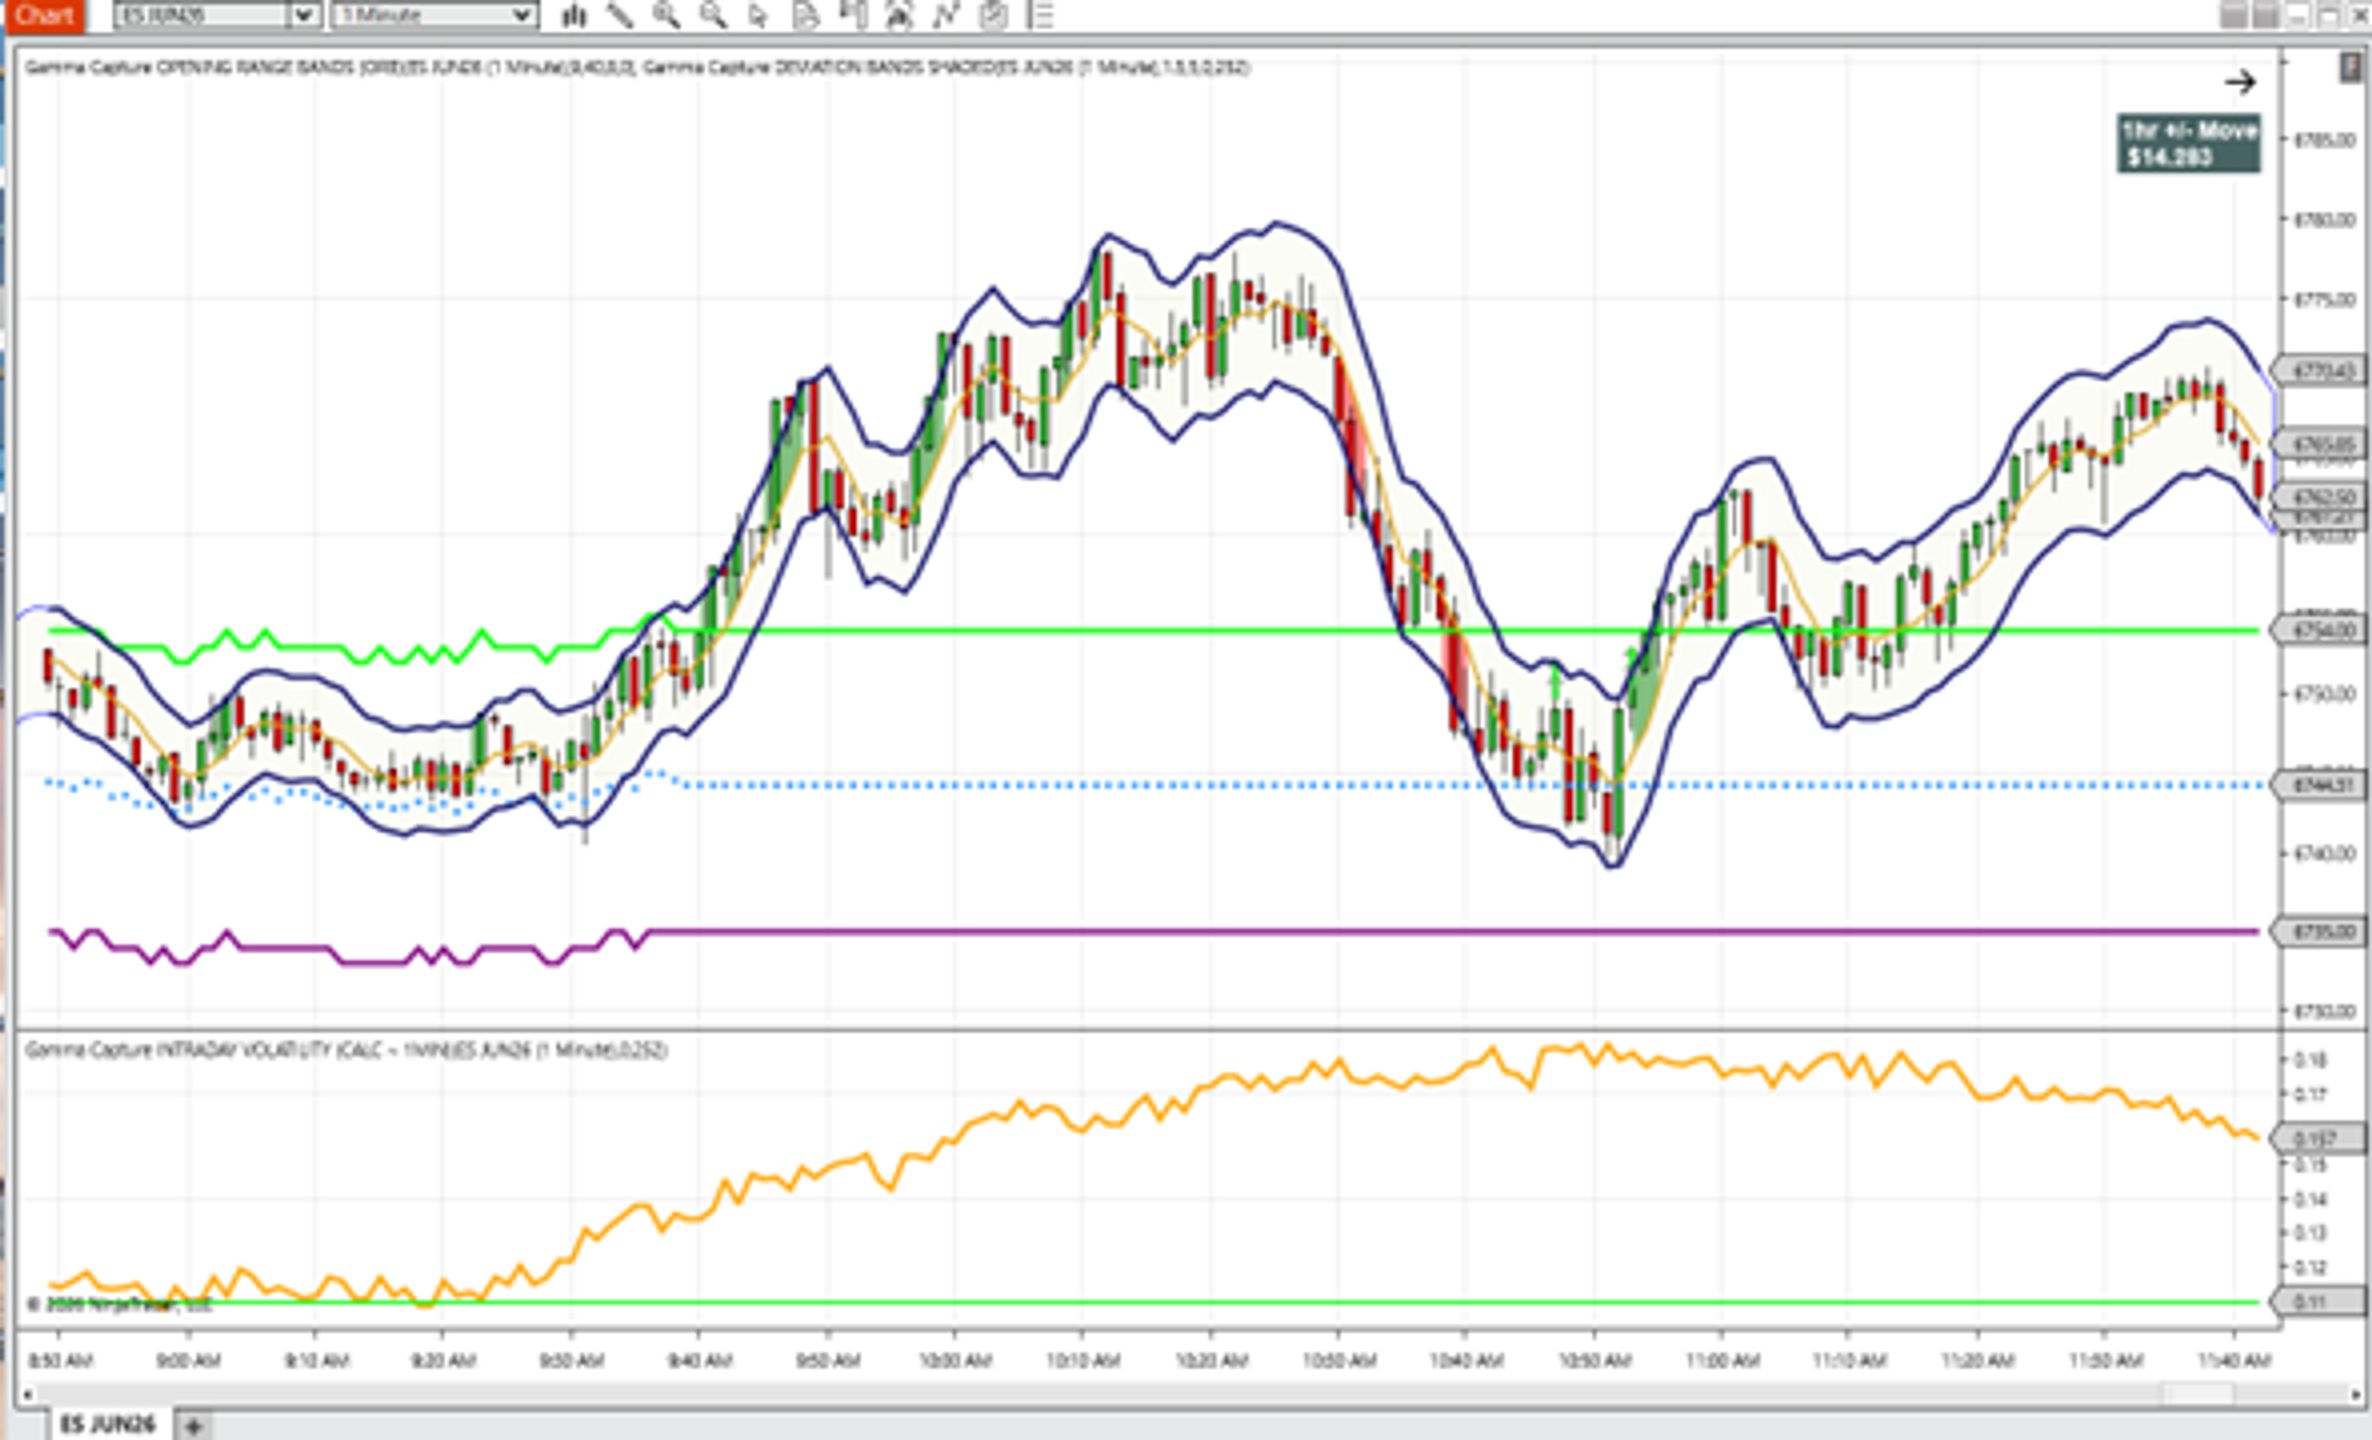Click the 9:00 AM time axis label
This screenshot has width=2372, height=1440.
(188, 1360)
